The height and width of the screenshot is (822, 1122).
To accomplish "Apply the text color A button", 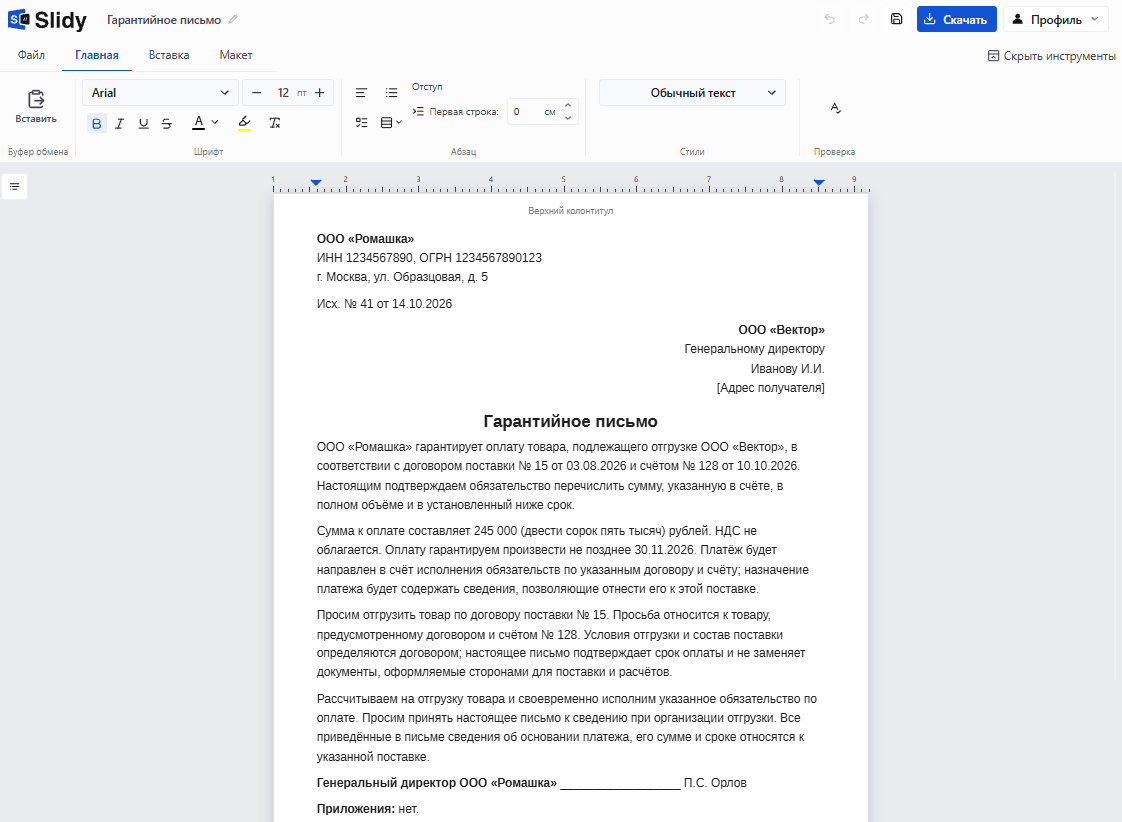I will [x=199, y=122].
